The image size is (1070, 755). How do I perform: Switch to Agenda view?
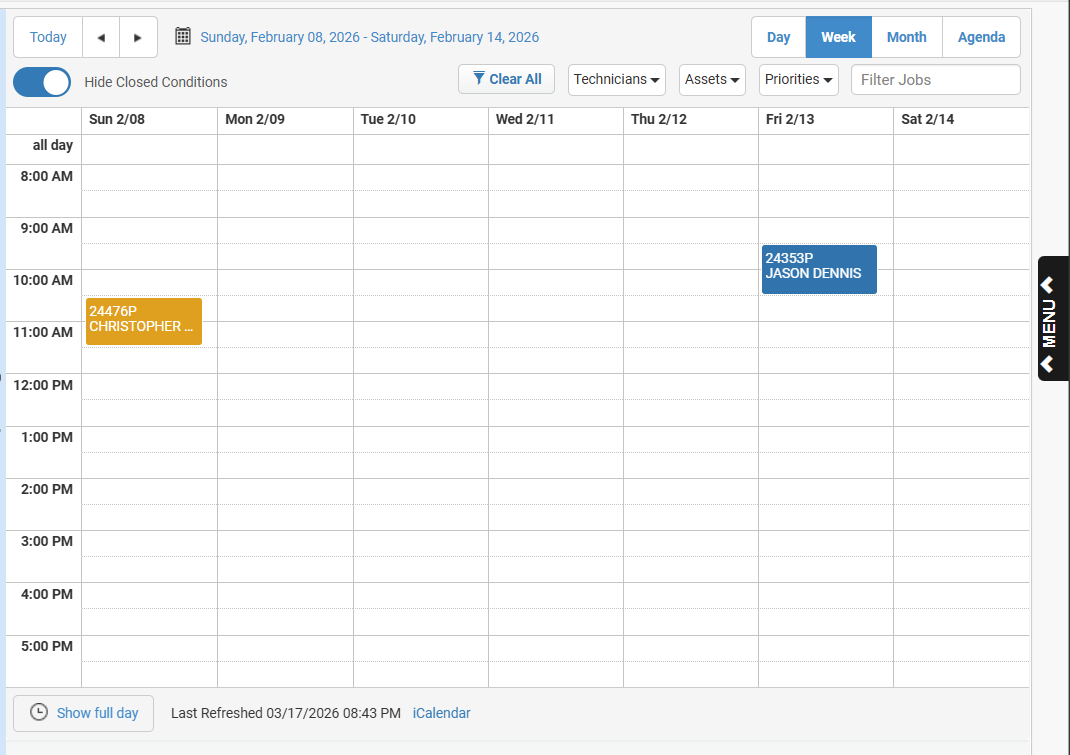click(x=981, y=37)
